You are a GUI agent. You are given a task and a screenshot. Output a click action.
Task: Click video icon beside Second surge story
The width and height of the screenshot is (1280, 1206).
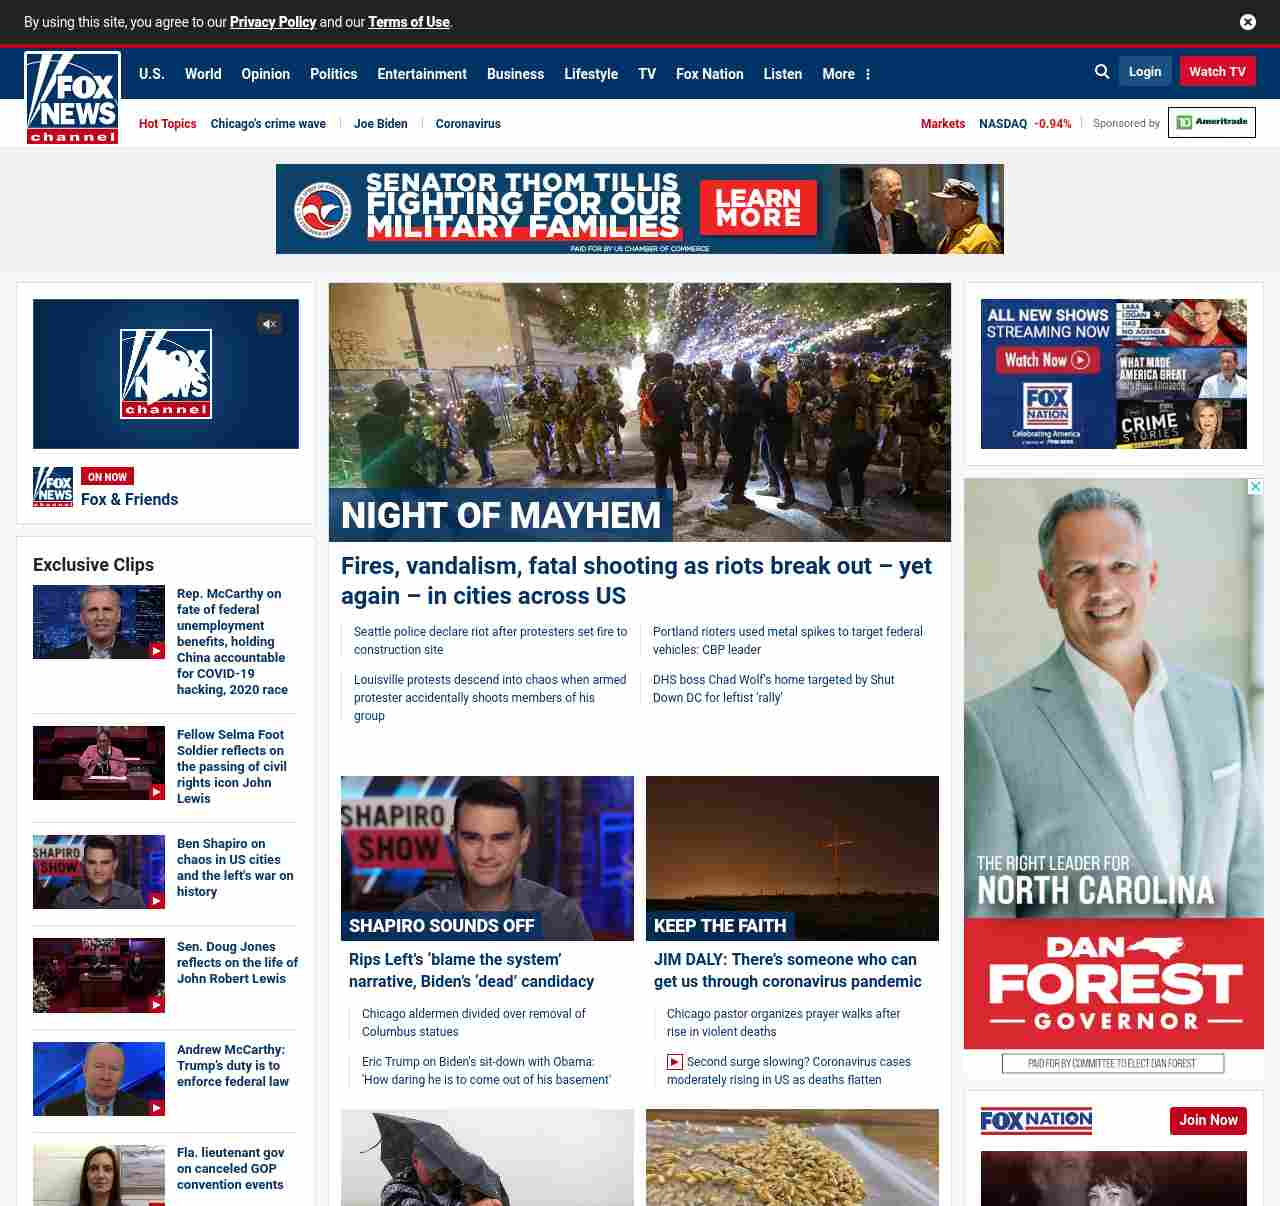pos(675,1062)
